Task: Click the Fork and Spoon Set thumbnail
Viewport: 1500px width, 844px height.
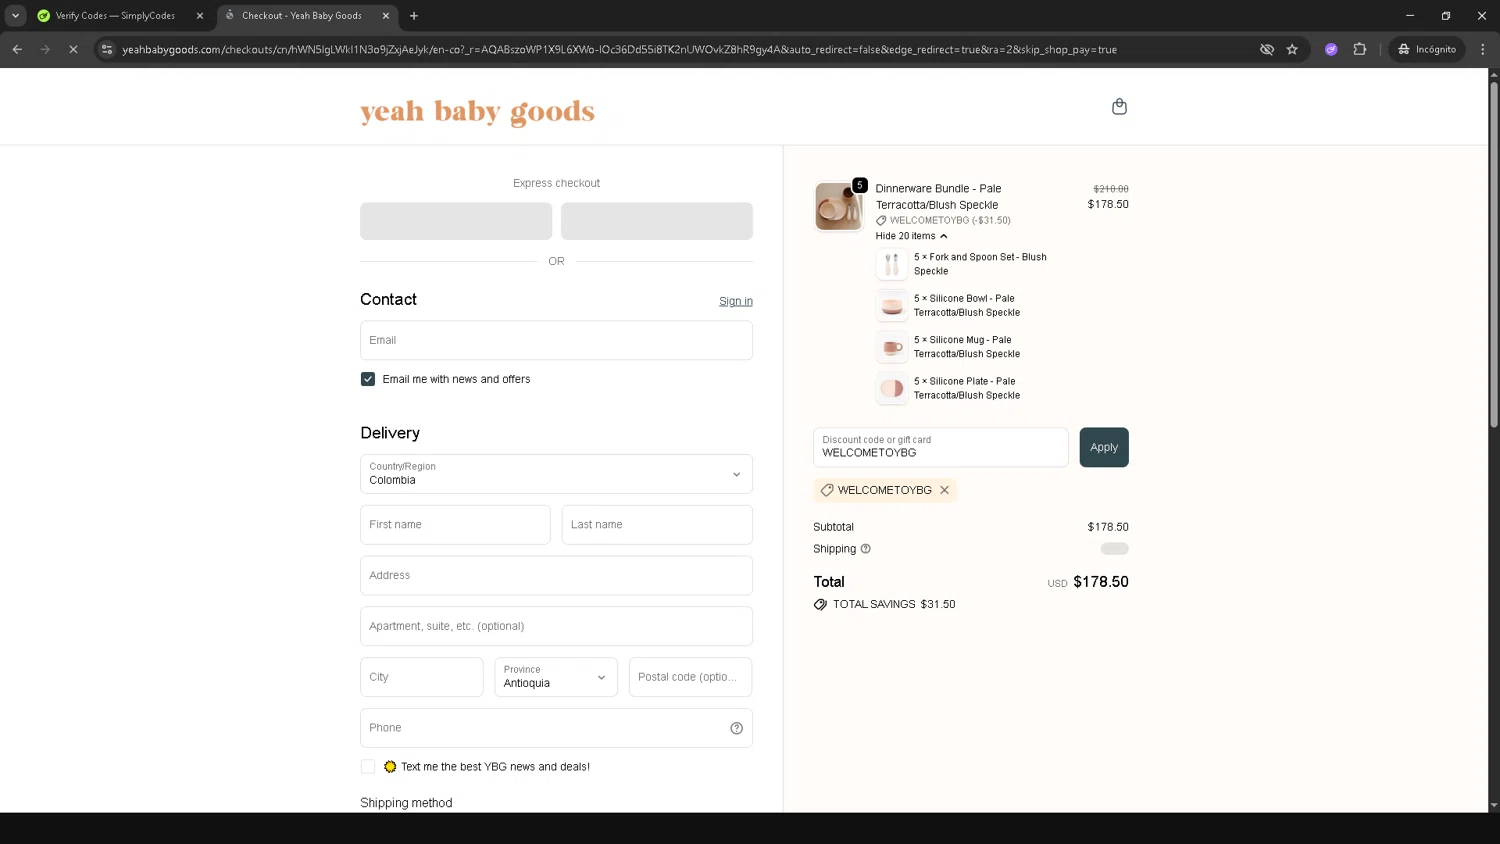Action: click(892, 264)
